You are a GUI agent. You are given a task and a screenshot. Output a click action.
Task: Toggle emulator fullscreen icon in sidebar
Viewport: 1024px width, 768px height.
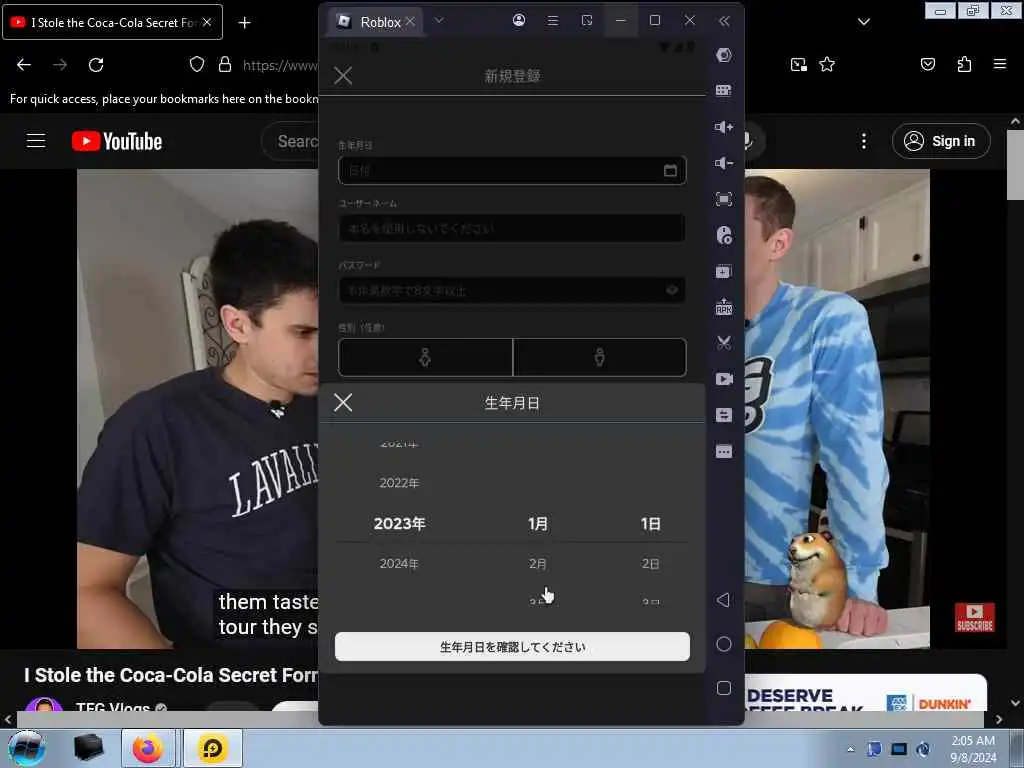coord(724,199)
